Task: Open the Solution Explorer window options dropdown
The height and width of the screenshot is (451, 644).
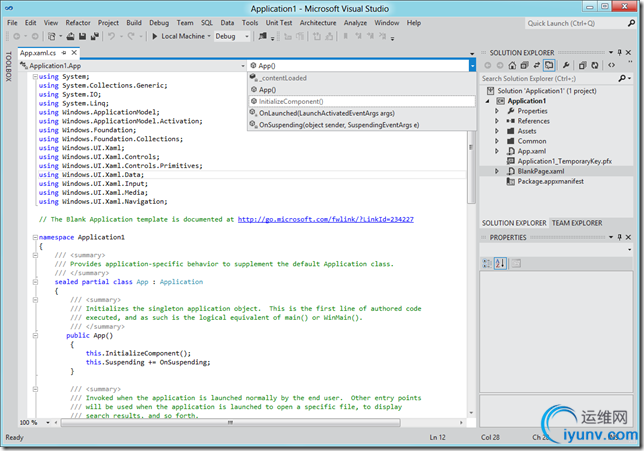Action: click(611, 53)
